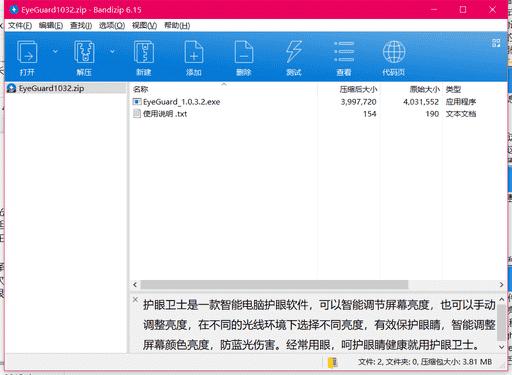Click the Test archive (测试) lightning icon

pos(294,52)
